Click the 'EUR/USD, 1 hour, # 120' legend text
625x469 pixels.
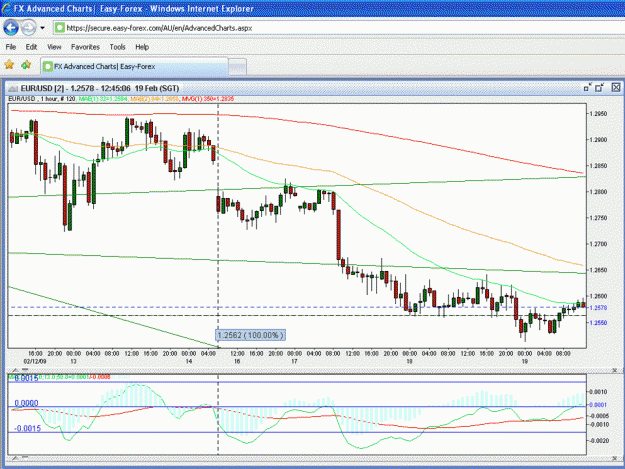[42, 98]
